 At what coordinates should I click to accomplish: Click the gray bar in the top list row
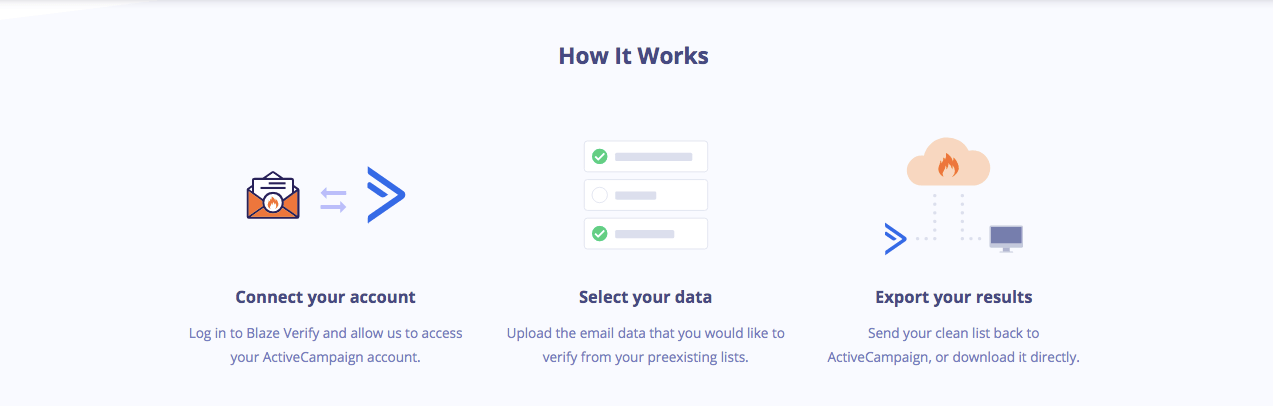pos(654,156)
